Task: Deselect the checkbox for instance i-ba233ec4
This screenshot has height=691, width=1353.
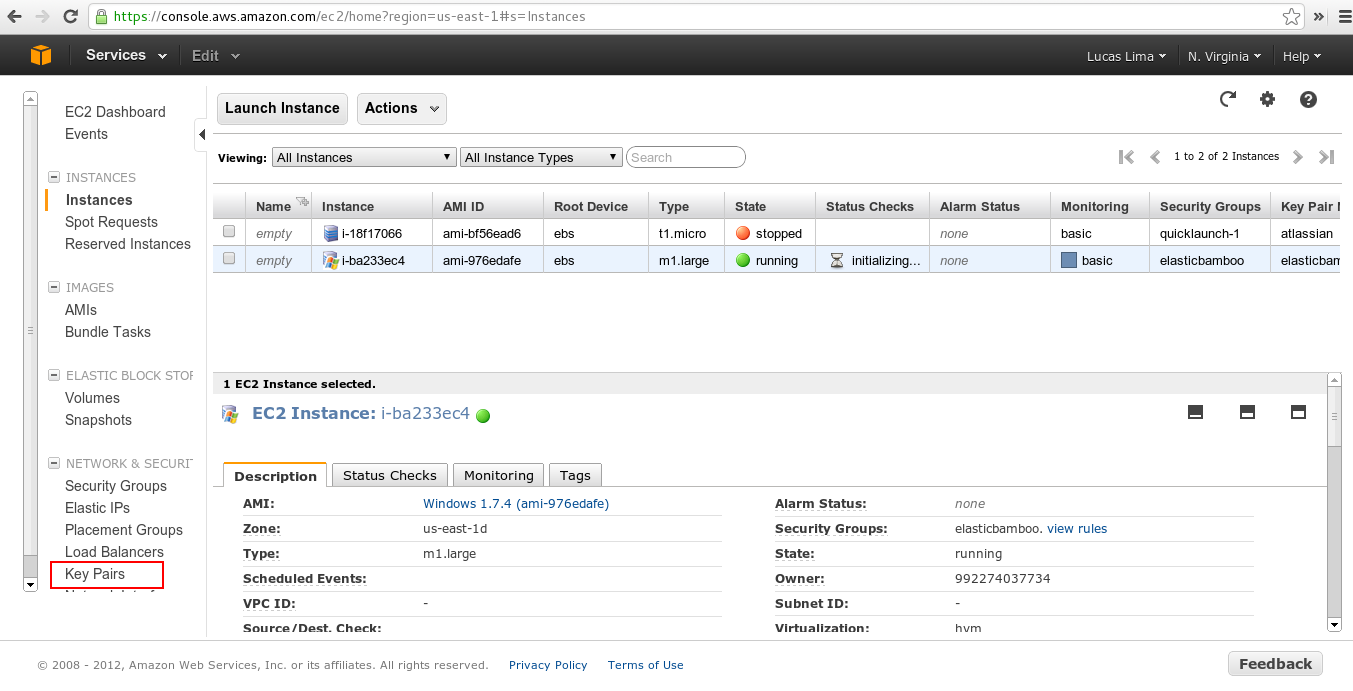Action: 229,259
